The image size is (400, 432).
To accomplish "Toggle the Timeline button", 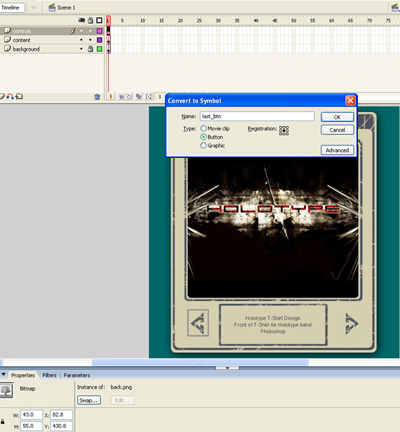I will (12, 7).
